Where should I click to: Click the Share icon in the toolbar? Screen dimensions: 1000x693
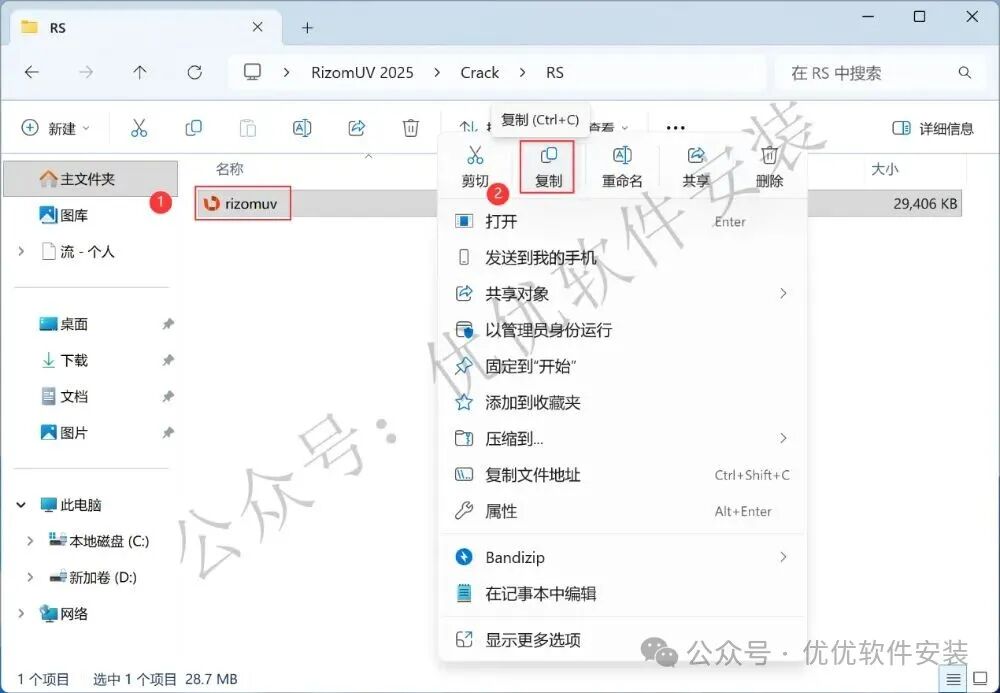click(357, 128)
